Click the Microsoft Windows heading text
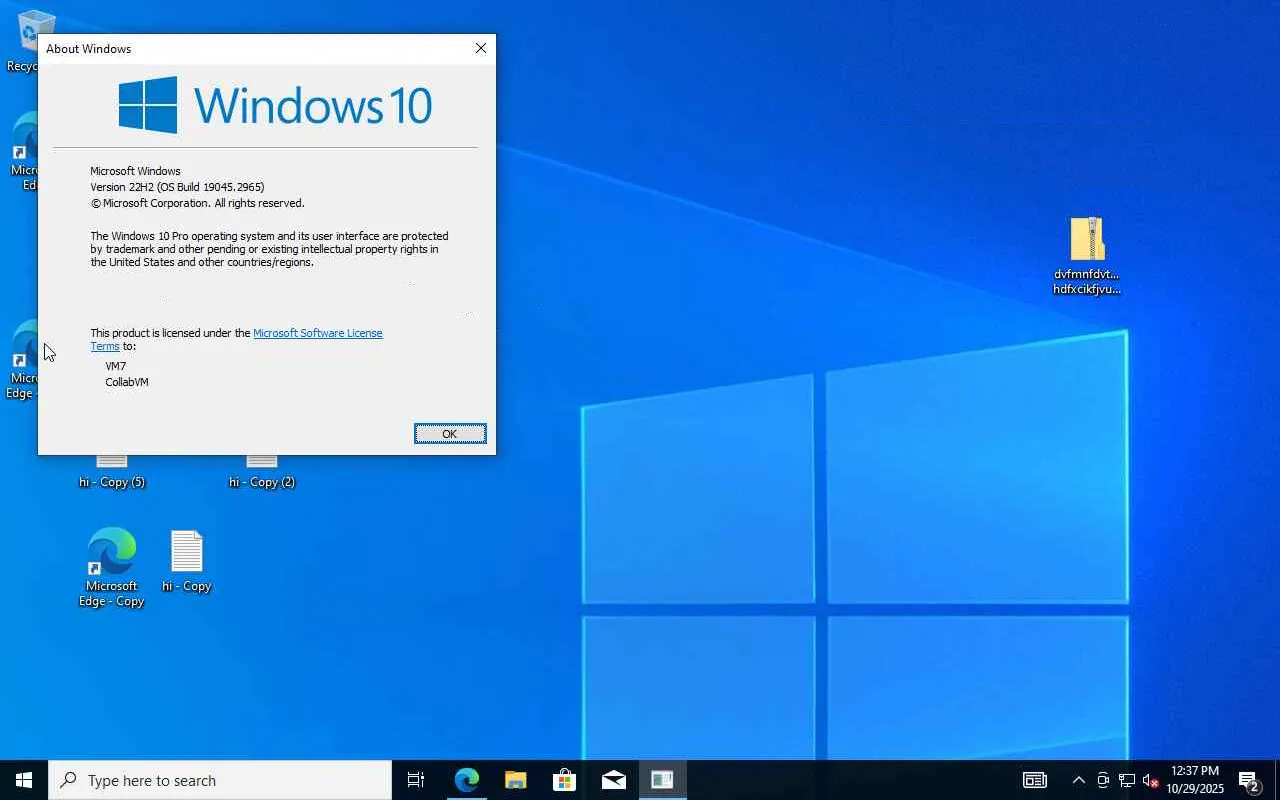Screen dimensions: 1280x800 pos(135,171)
